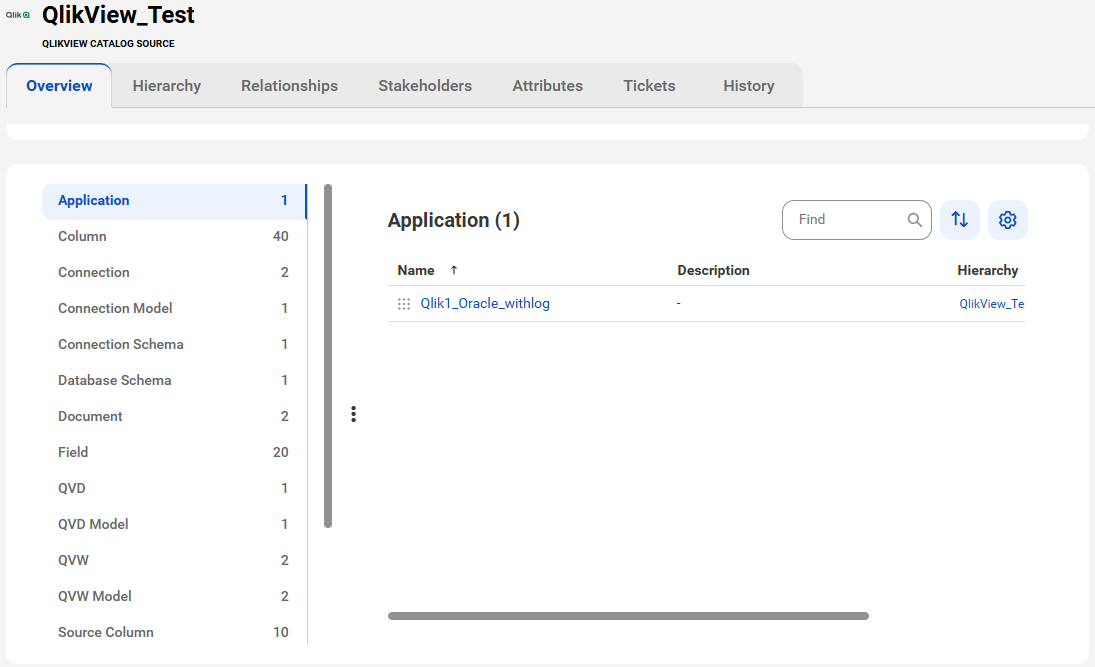Show Source Column assets

(x=173, y=632)
